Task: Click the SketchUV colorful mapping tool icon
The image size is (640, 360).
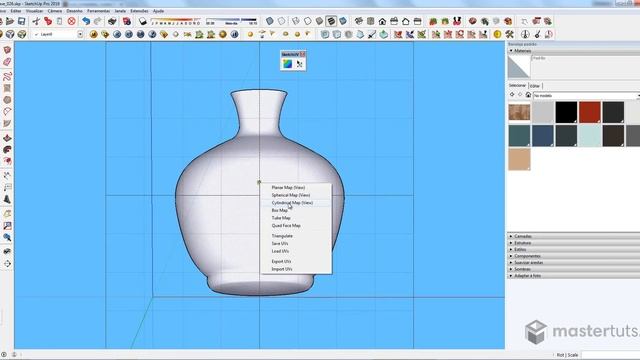Action: point(287,64)
